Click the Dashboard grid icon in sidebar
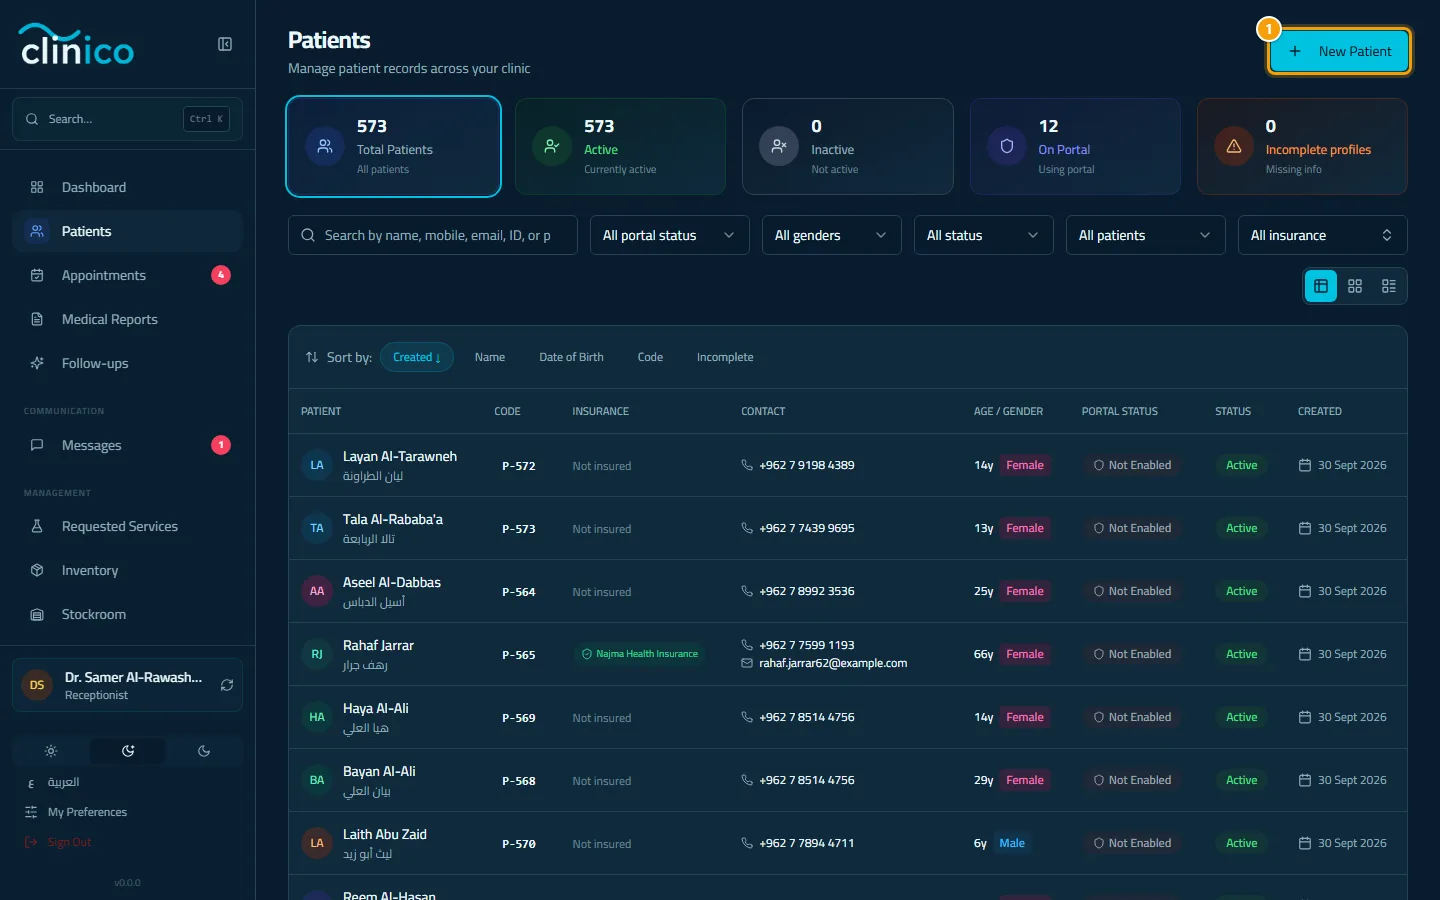Screen dimensions: 1440x900 click(37, 187)
